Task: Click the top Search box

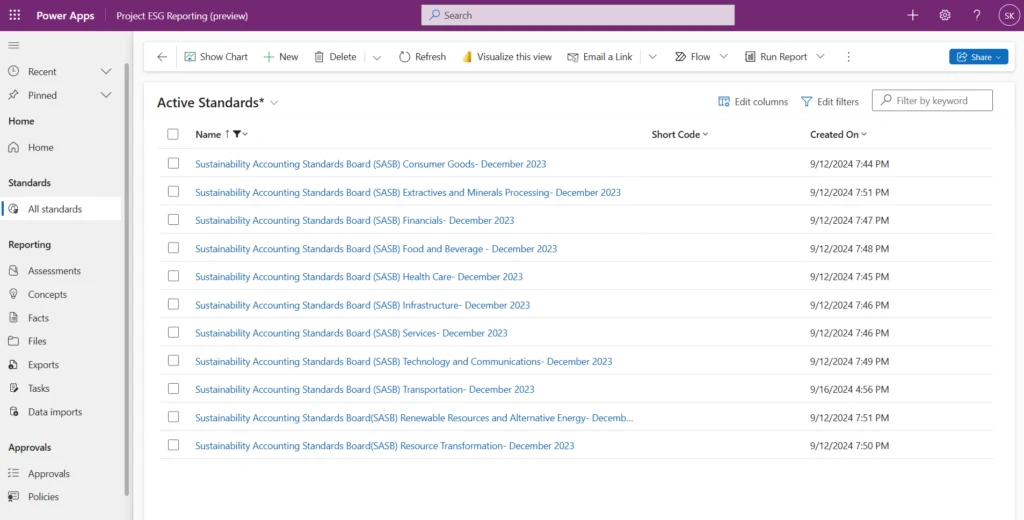Action: [577, 15]
